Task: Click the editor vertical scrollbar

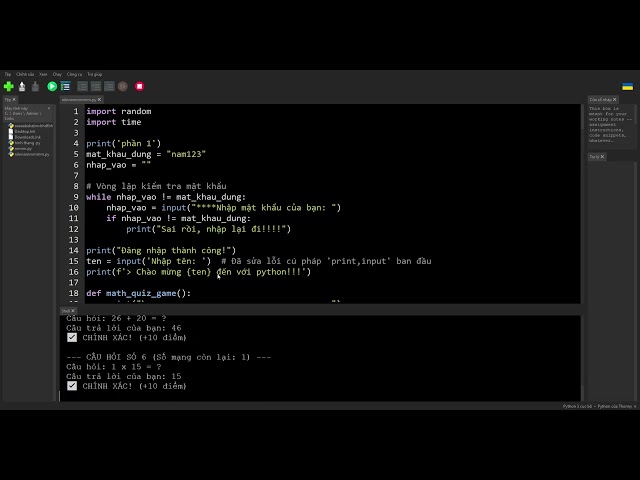Action: coord(583,203)
